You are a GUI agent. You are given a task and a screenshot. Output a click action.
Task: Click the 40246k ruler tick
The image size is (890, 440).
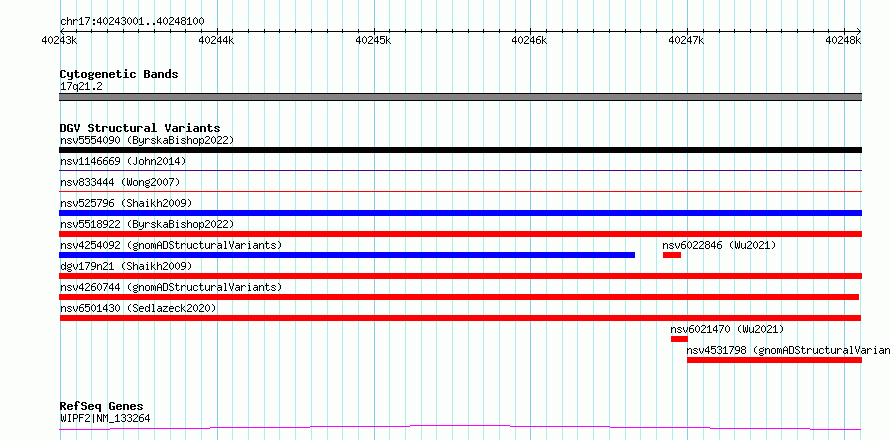pos(530,40)
